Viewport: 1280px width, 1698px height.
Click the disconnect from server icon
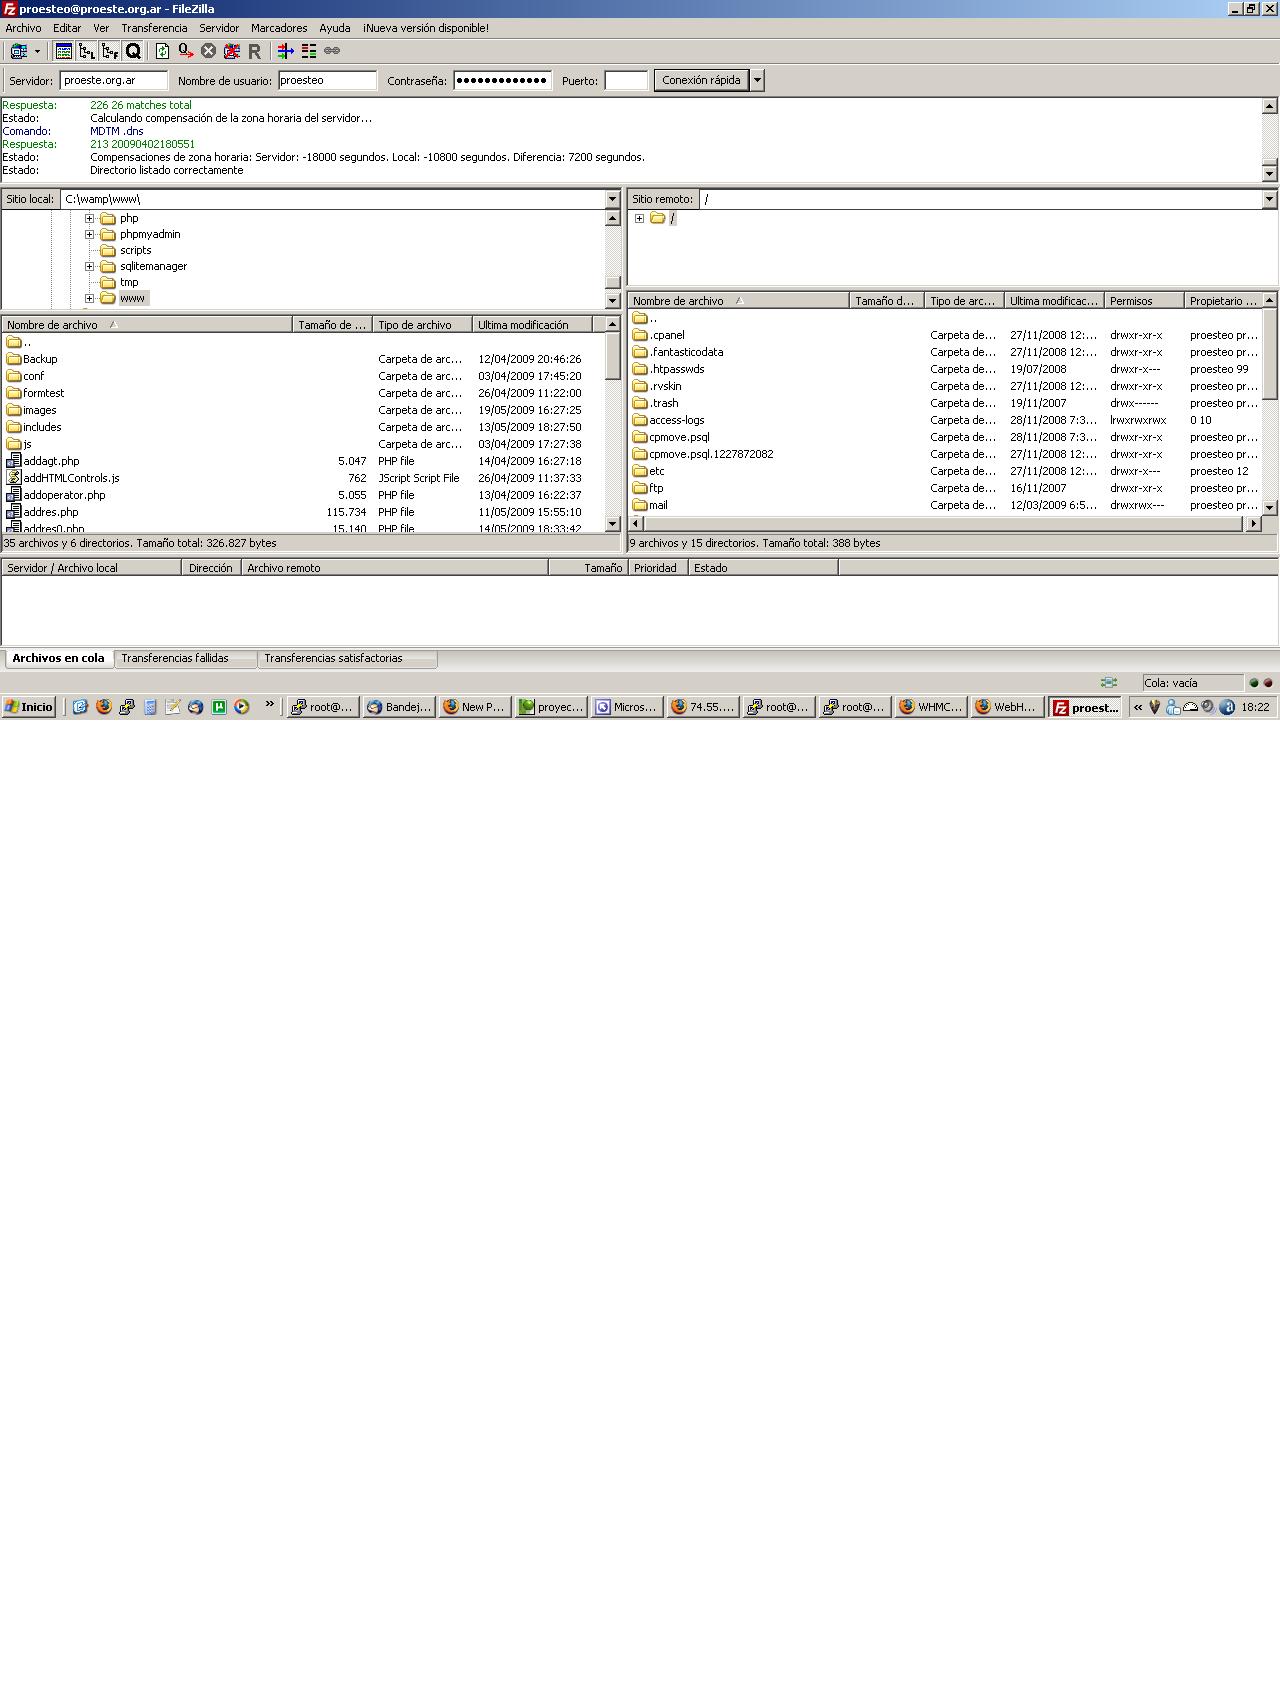(x=231, y=51)
